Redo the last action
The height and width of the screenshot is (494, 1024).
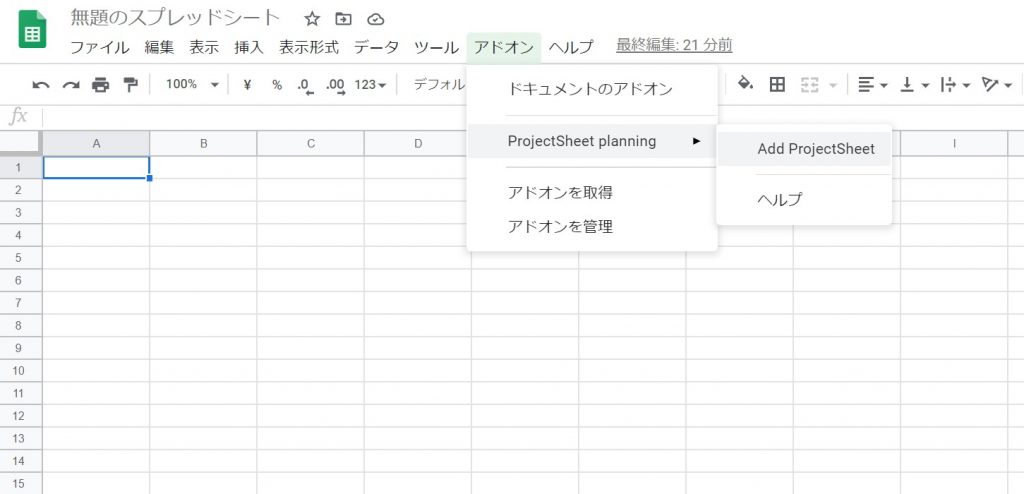[x=71, y=85]
